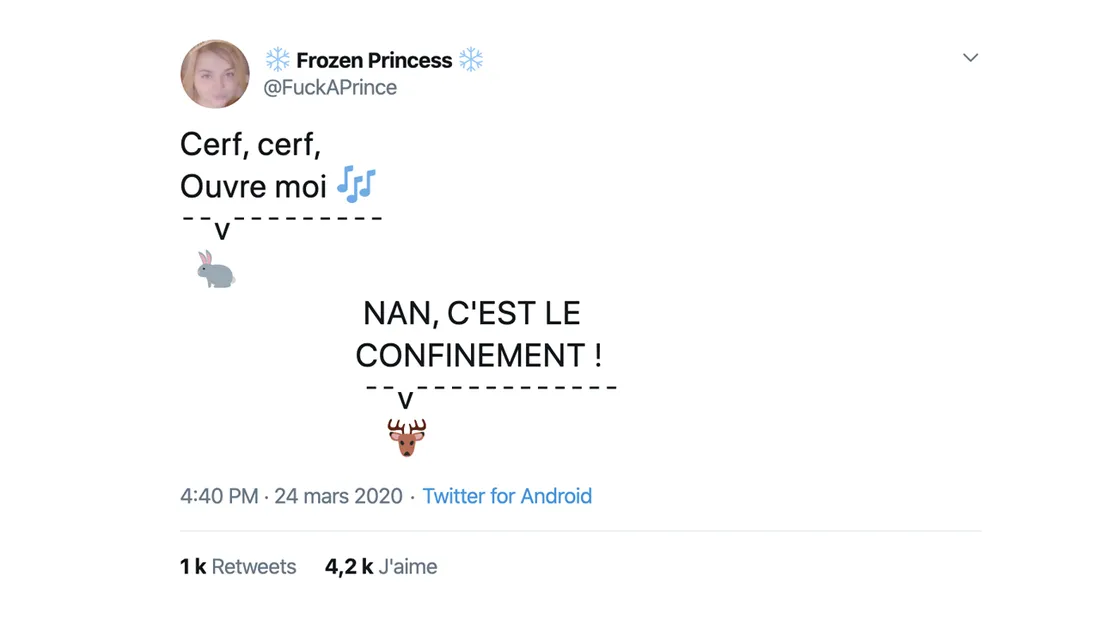Open the tweet options chevron menu

click(970, 58)
